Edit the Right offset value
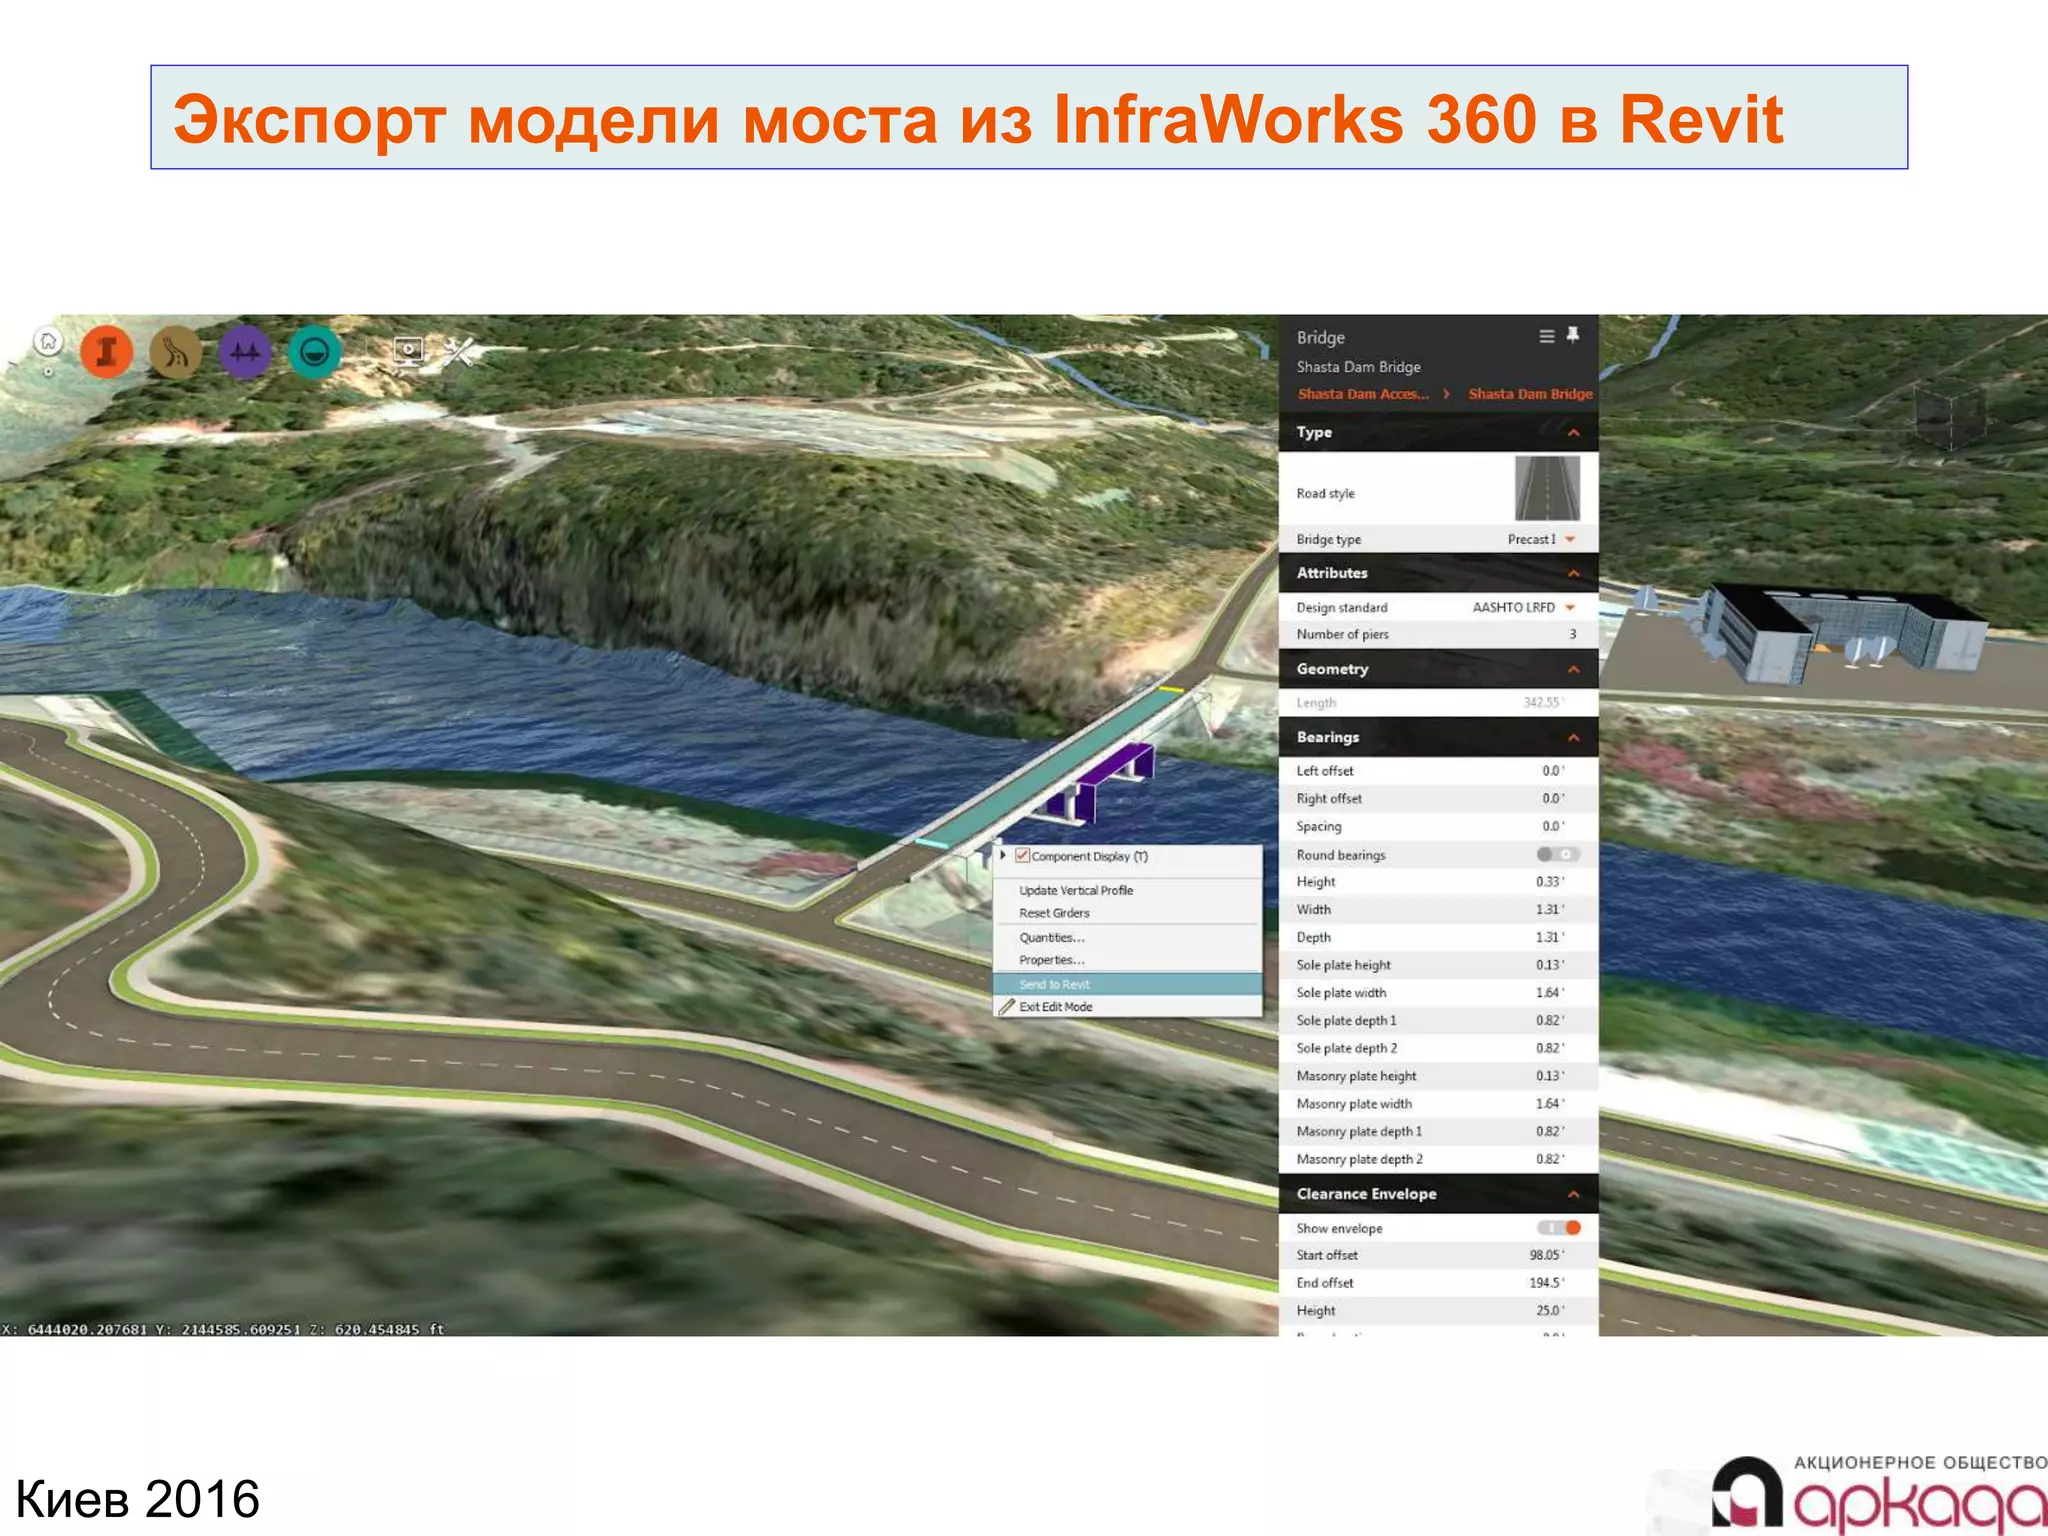 (x=1553, y=799)
